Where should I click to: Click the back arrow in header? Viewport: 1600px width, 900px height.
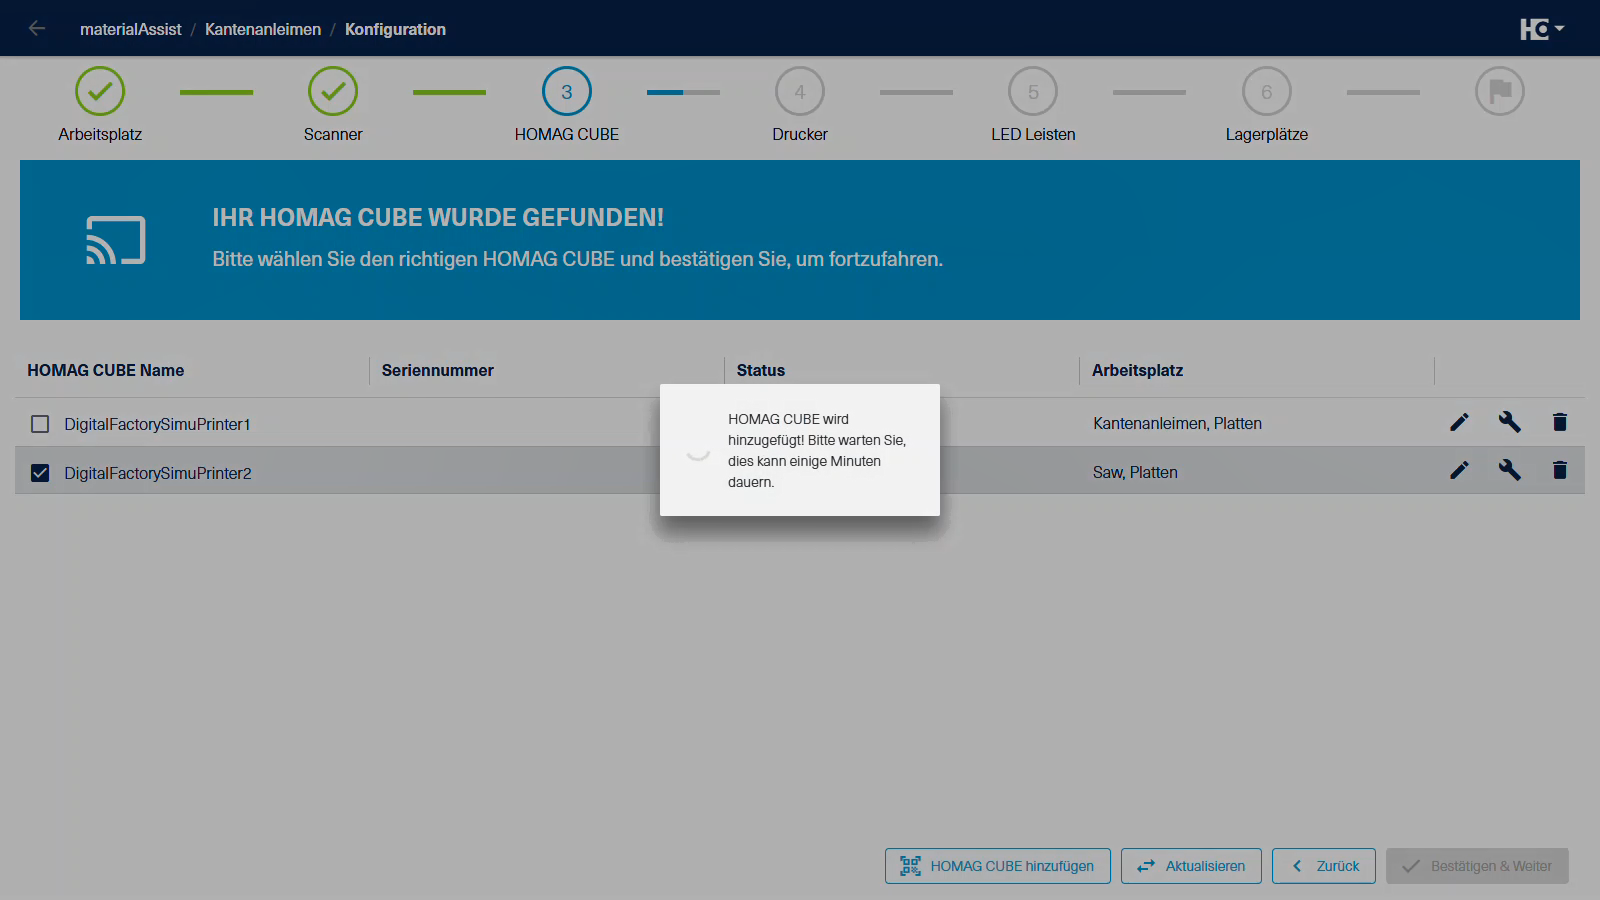click(x=37, y=29)
